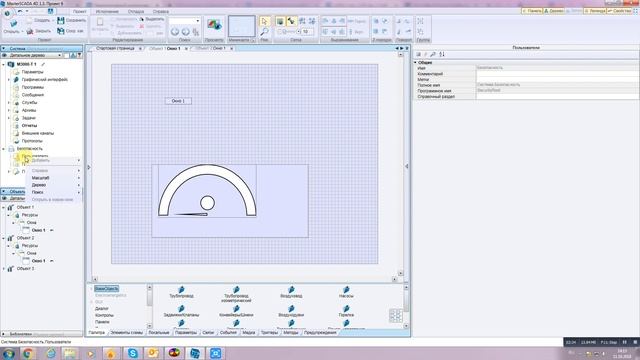Screen dimensions: 640x360
Task: Click the properties panel wrench icon
Action: pyautogui.click(x=433, y=54)
